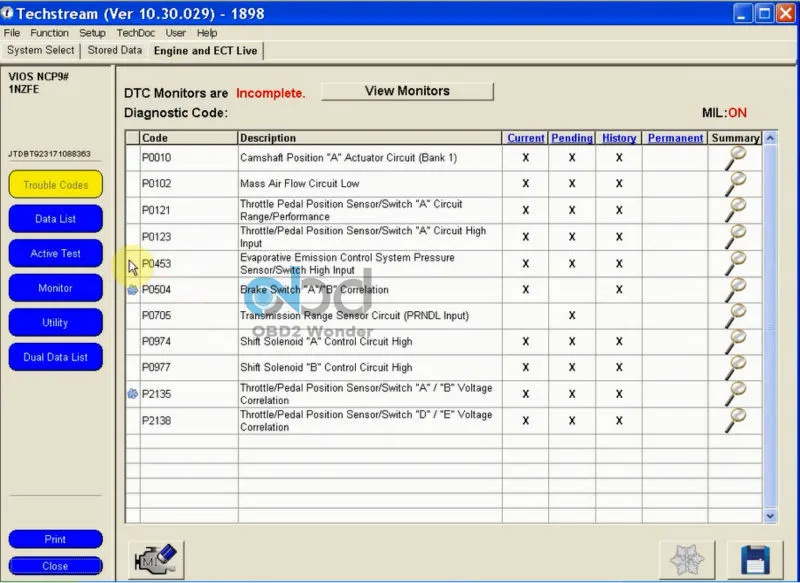Open summary magnifier for P0123
This screenshot has width=800, height=583.
735,237
